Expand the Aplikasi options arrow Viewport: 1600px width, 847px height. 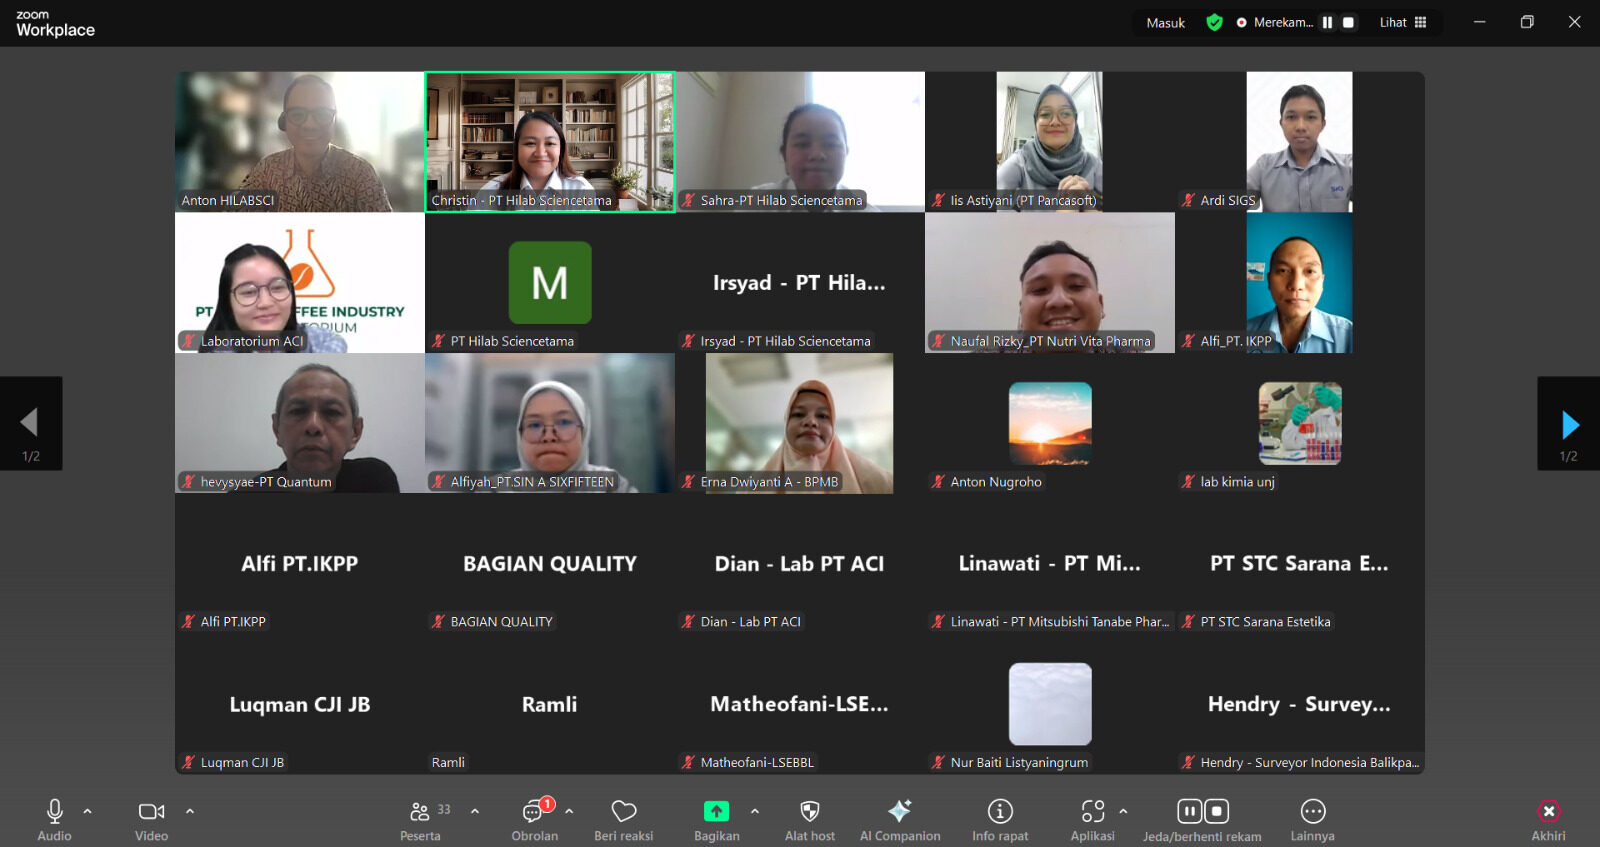click(1123, 811)
